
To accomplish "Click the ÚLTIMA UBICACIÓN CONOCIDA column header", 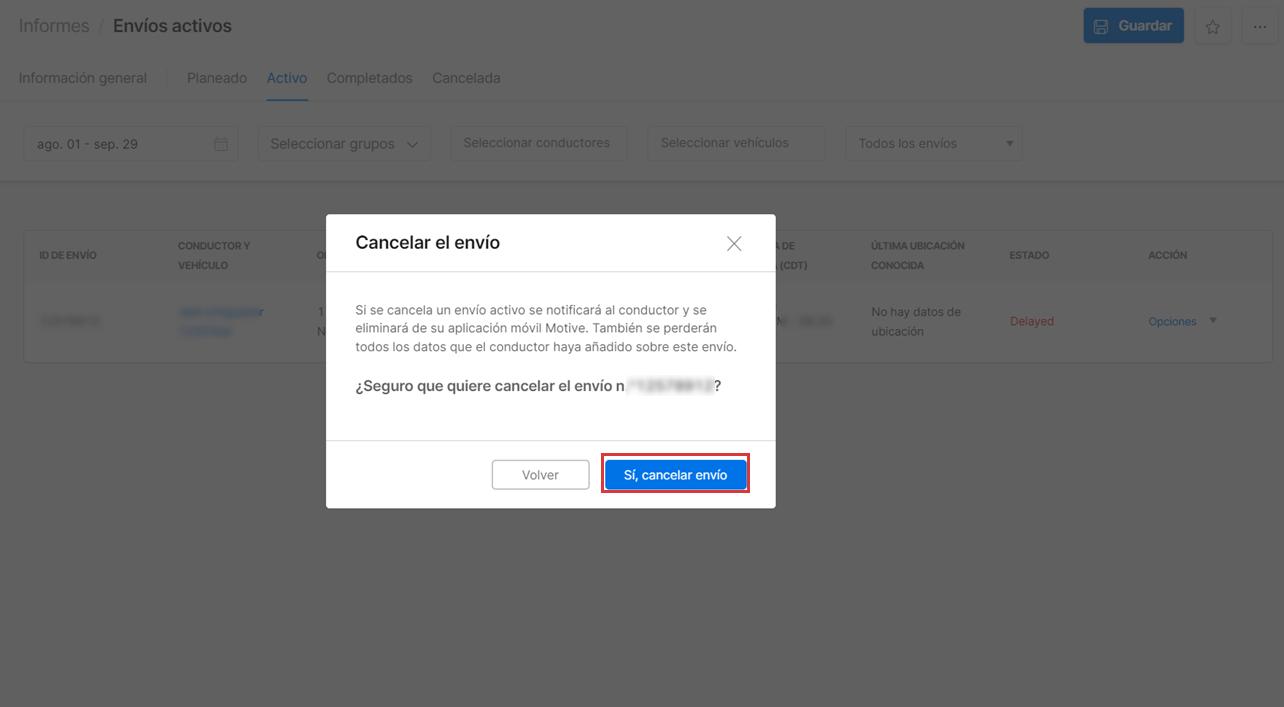I will pyautogui.click(x=918, y=255).
